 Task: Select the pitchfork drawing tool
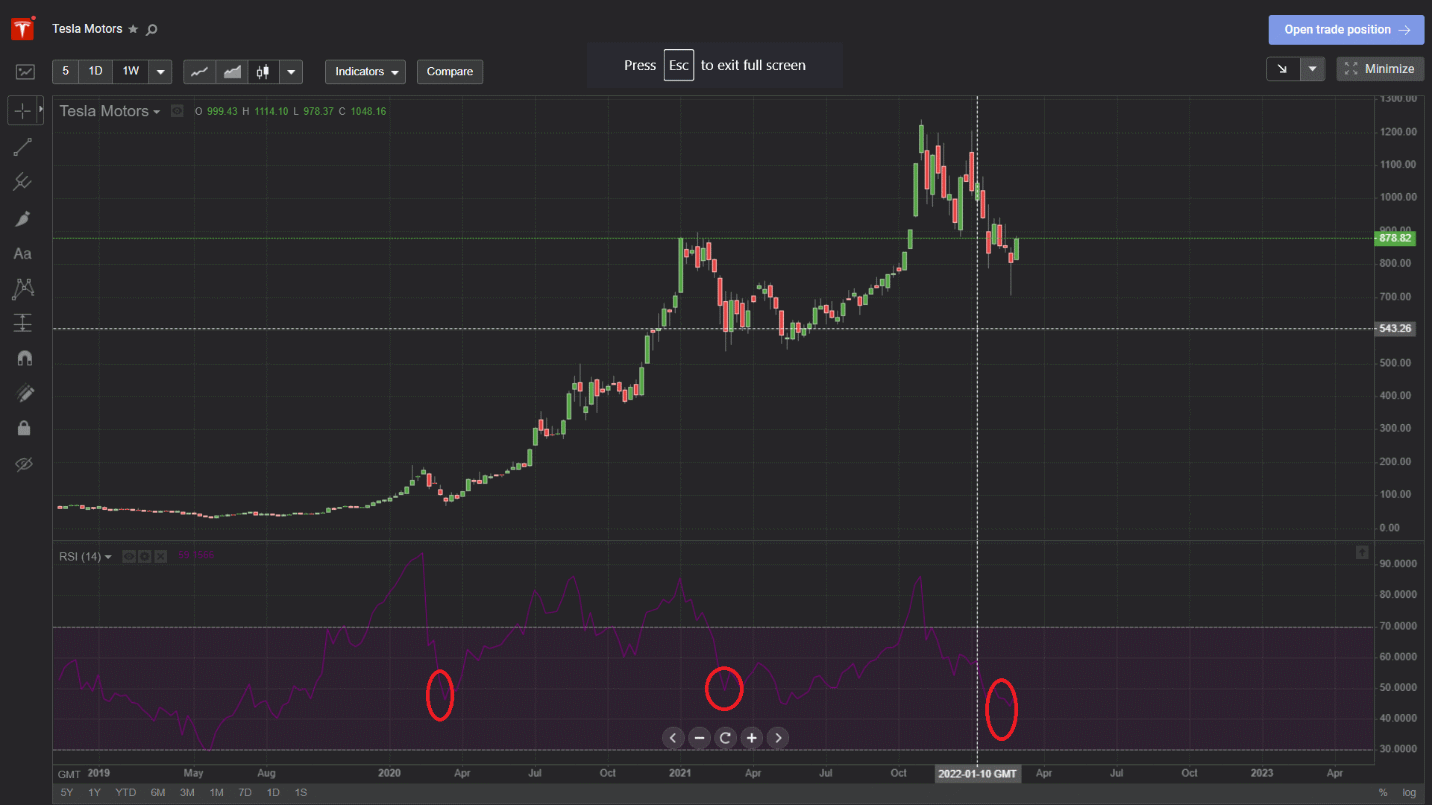[x=23, y=182]
